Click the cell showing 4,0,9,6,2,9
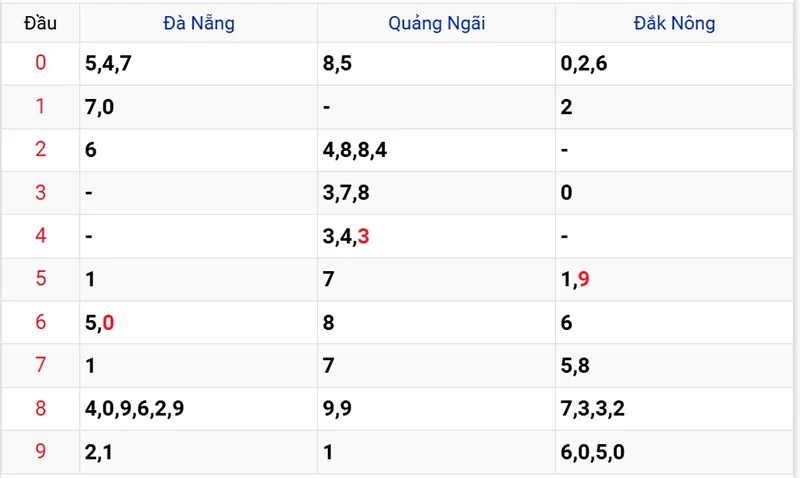This screenshot has width=800, height=478. [135, 408]
